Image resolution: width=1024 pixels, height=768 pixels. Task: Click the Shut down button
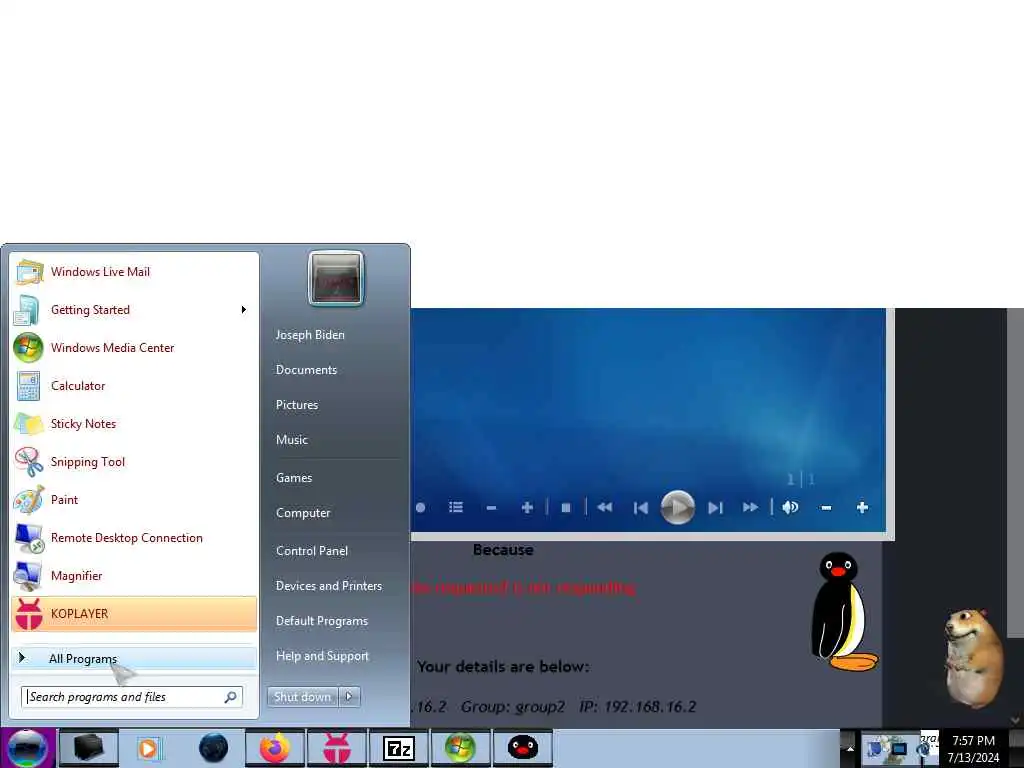[302, 697]
